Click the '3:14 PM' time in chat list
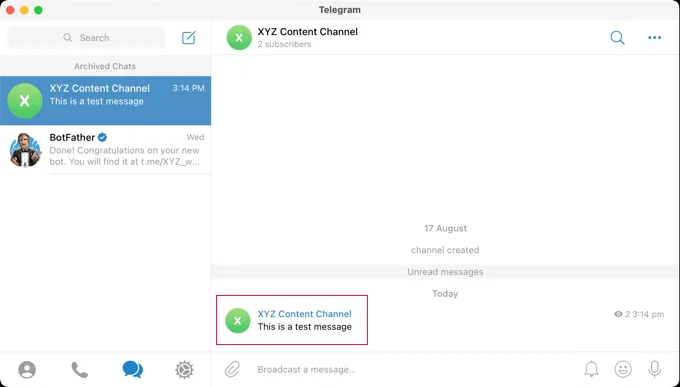680x387 pixels. [x=188, y=88]
